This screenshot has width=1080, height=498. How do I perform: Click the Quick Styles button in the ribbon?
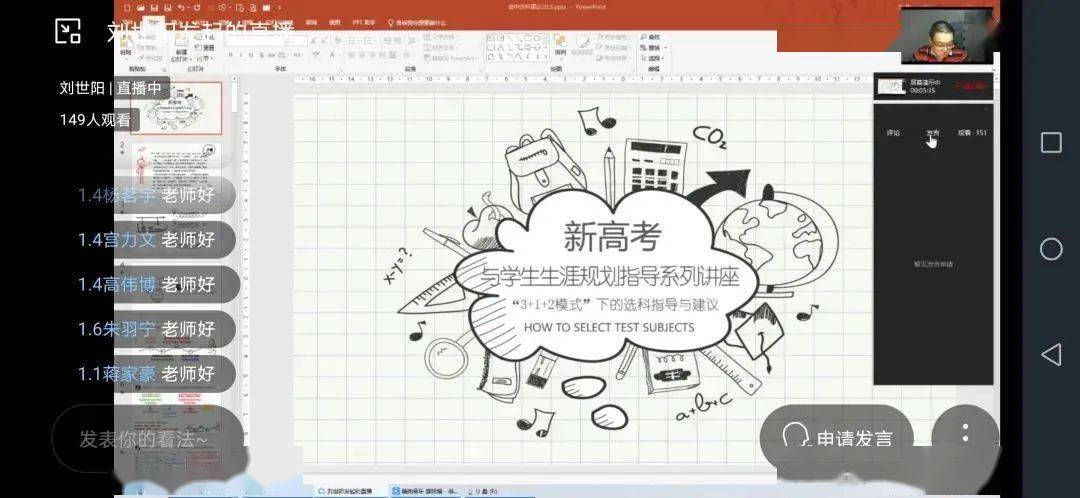(583, 45)
